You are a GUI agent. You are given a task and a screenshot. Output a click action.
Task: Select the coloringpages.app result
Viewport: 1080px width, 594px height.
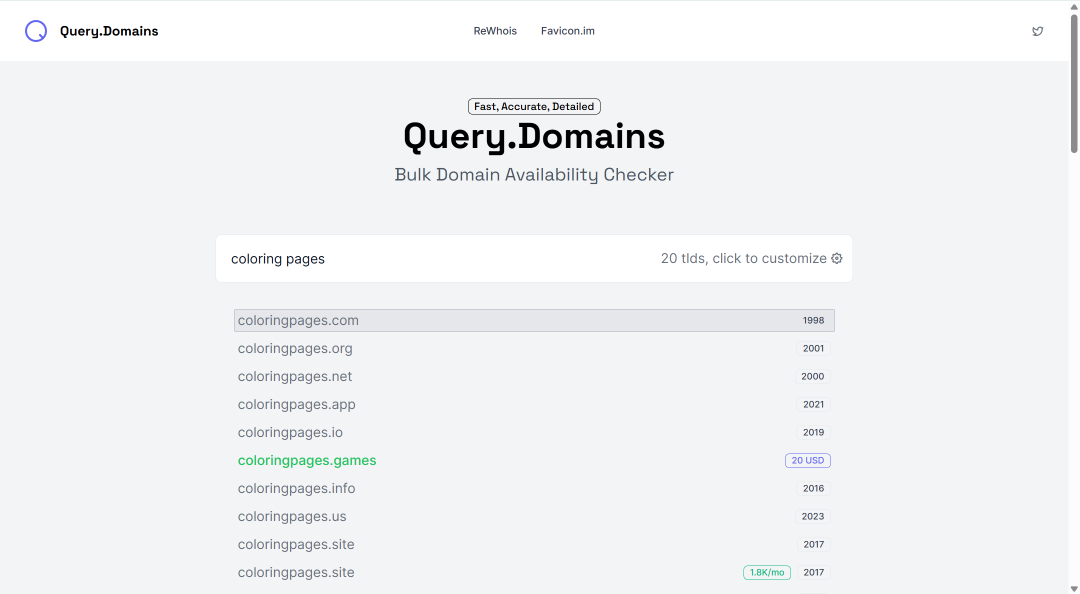[534, 404]
